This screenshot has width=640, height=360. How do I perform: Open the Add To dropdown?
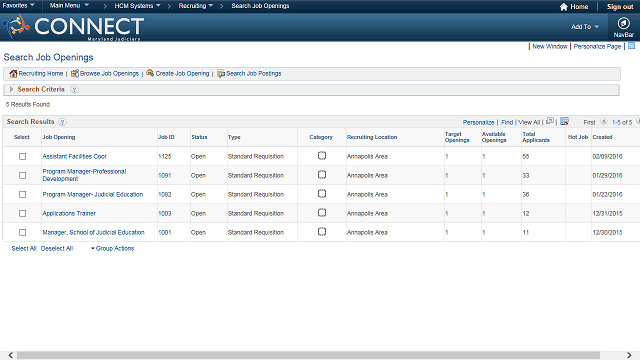click(585, 27)
